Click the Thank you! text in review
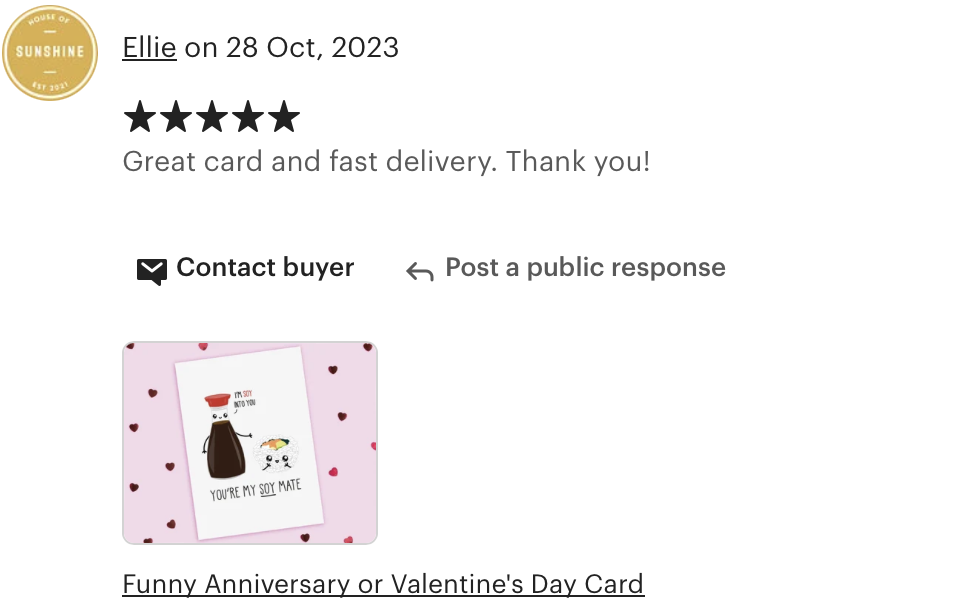974x616 pixels. (x=578, y=161)
